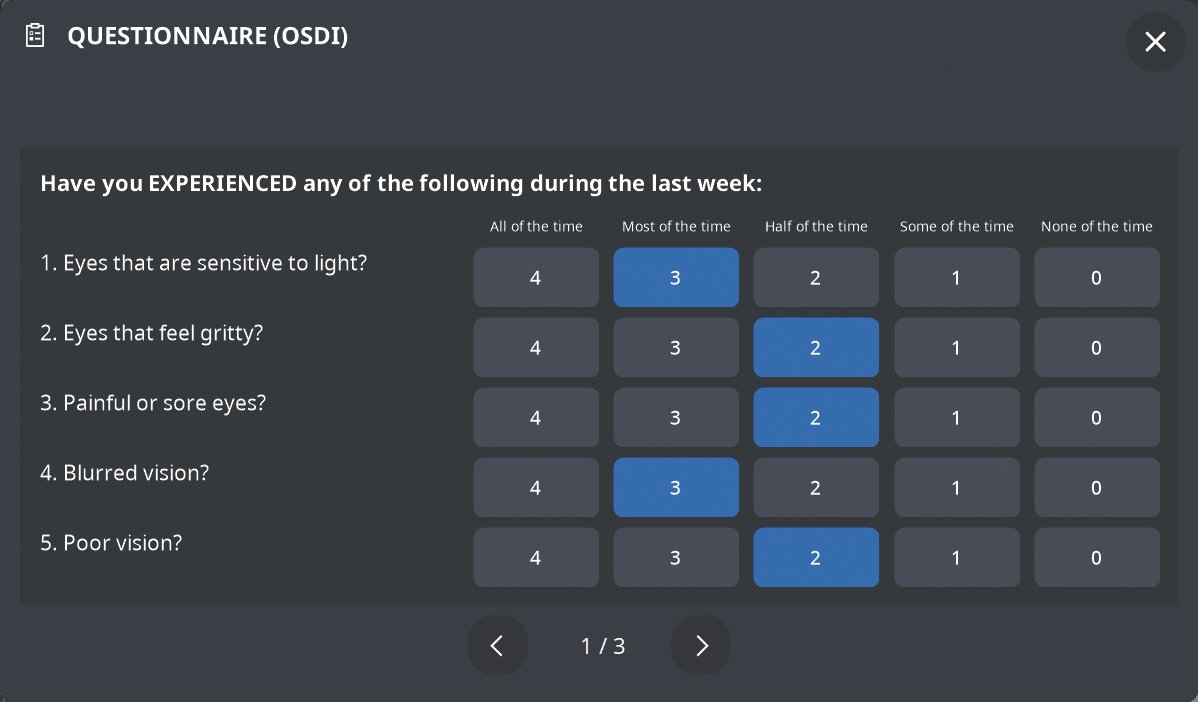Select 3 for poor vision
Screen dimensions: 1198x702
click(676, 558)
